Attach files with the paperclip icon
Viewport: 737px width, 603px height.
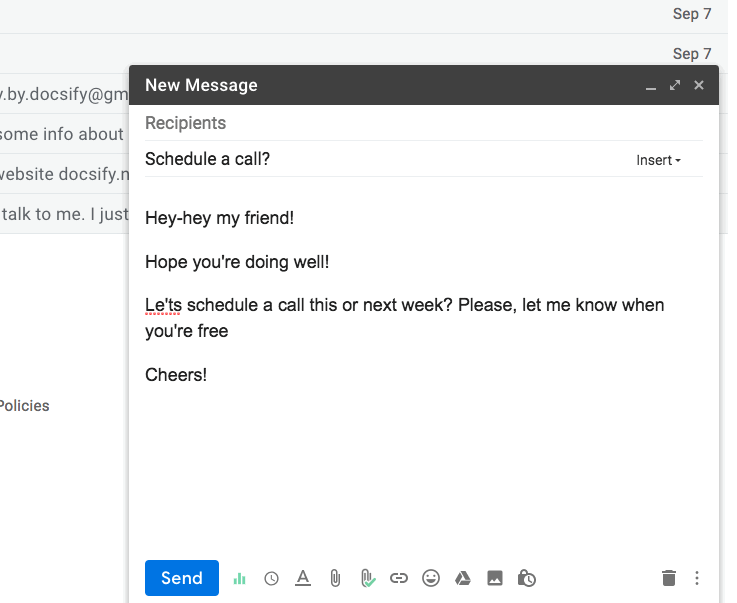click(335, 578)
